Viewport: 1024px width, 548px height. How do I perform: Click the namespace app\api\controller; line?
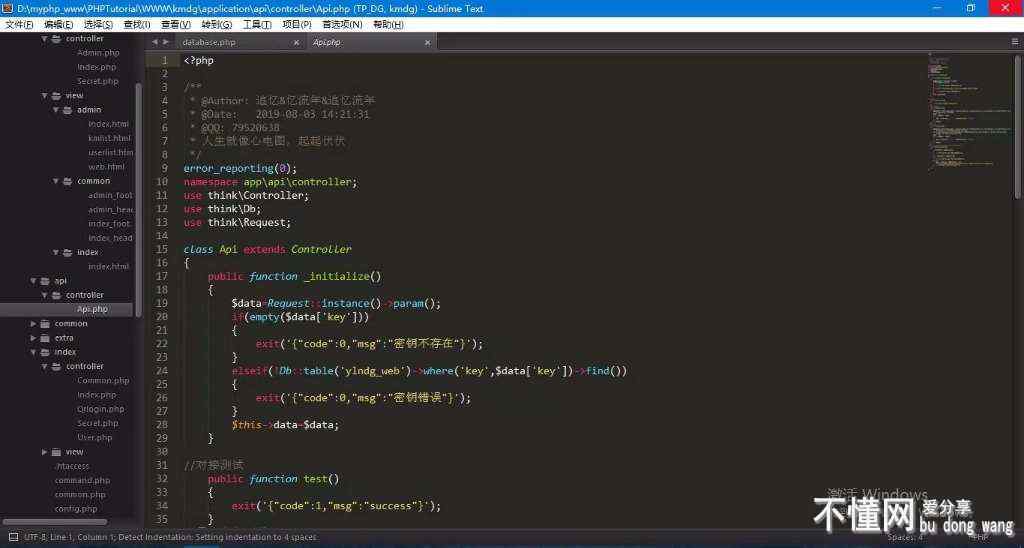[x=270, y=182]
